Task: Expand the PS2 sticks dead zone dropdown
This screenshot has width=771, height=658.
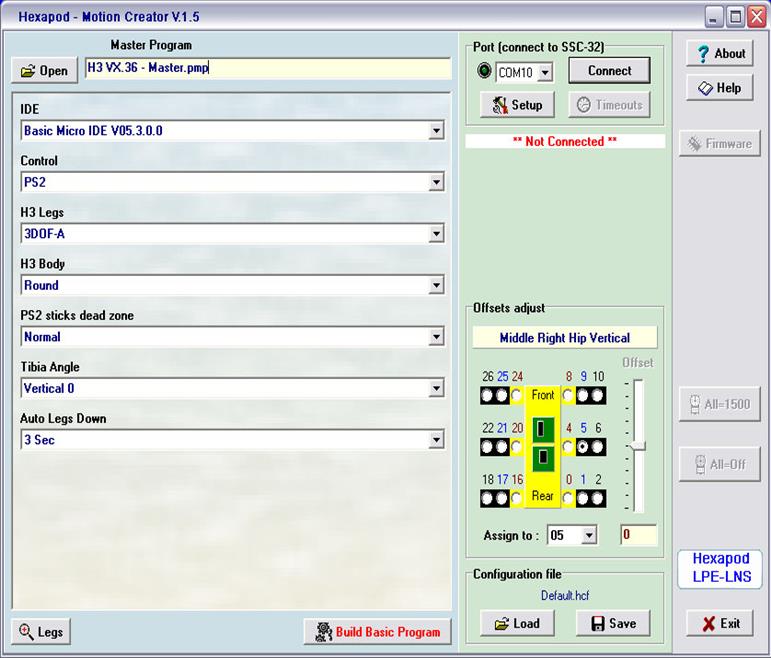Action: point(436,337)
